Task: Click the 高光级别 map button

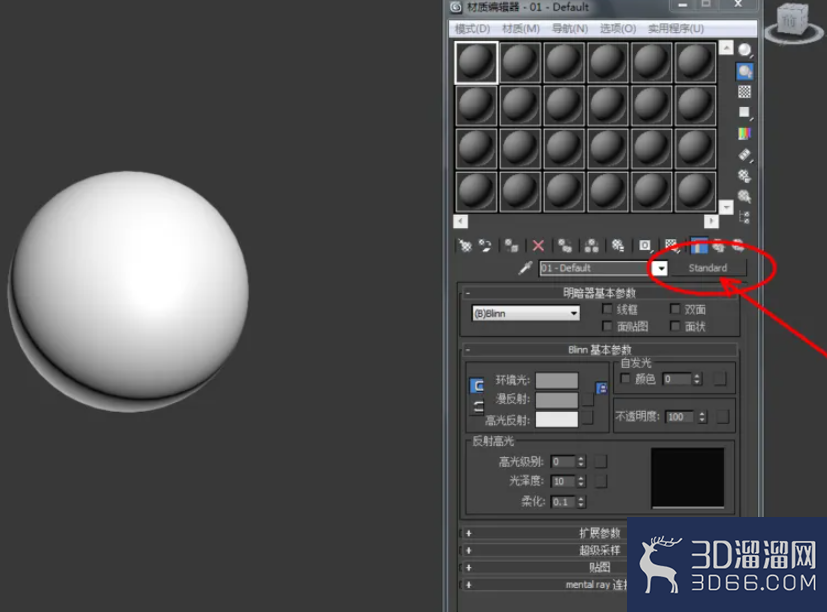Action: (601, 462)
